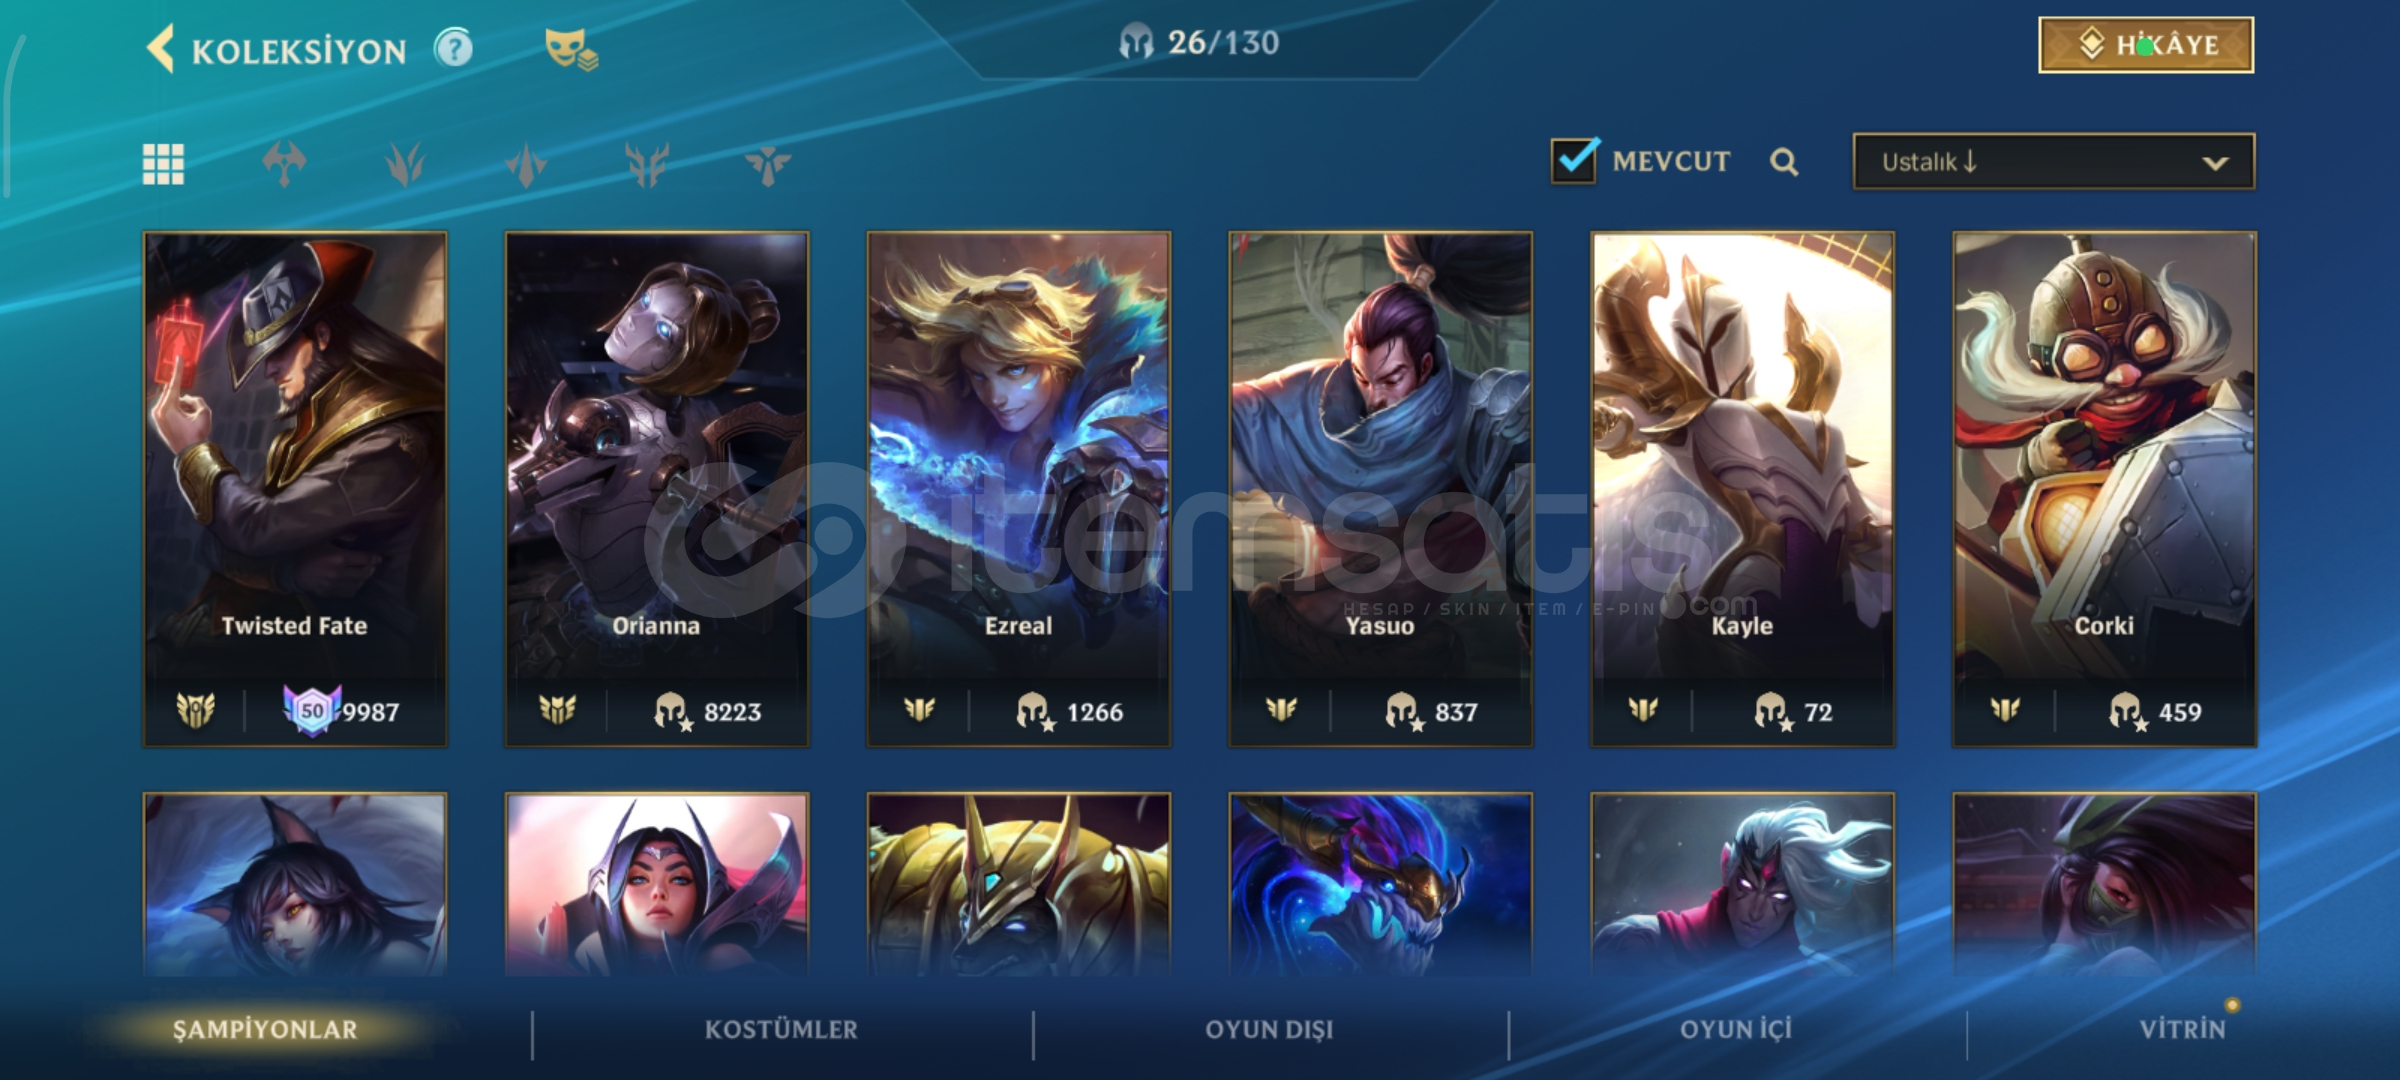Uncheck the Mevcut checkbox
This screenshot has height=1080, width=2400.
pos(1575,160)
